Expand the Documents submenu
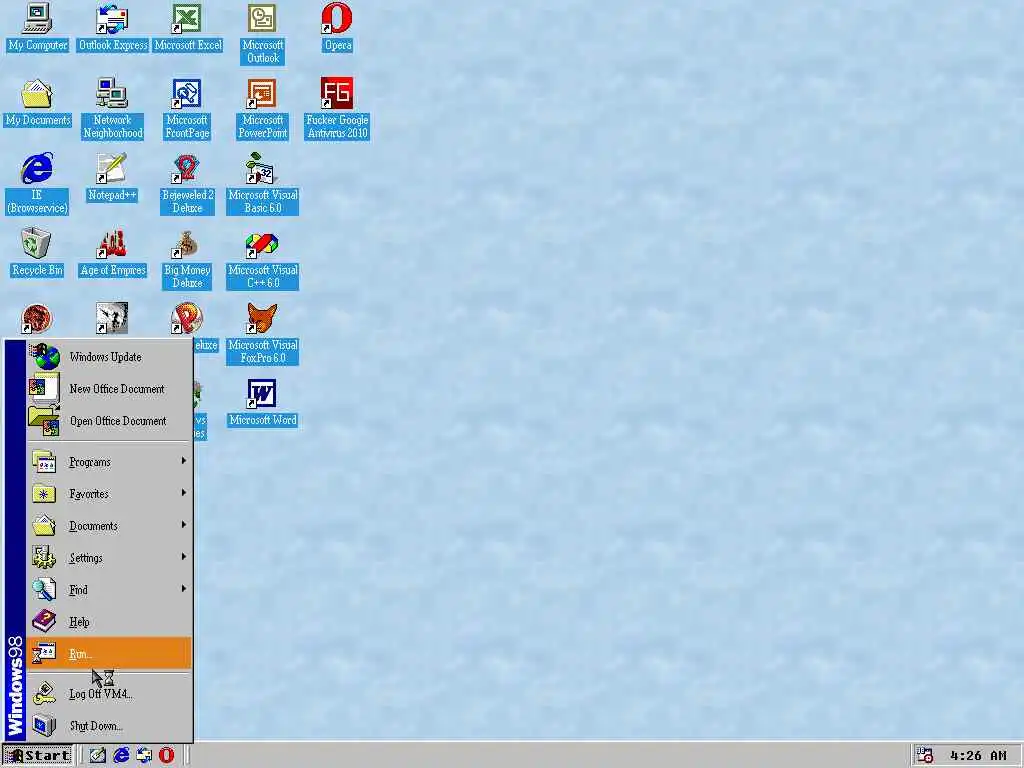The width and height of the screenshot is (1024, 768). click(109, 526)
